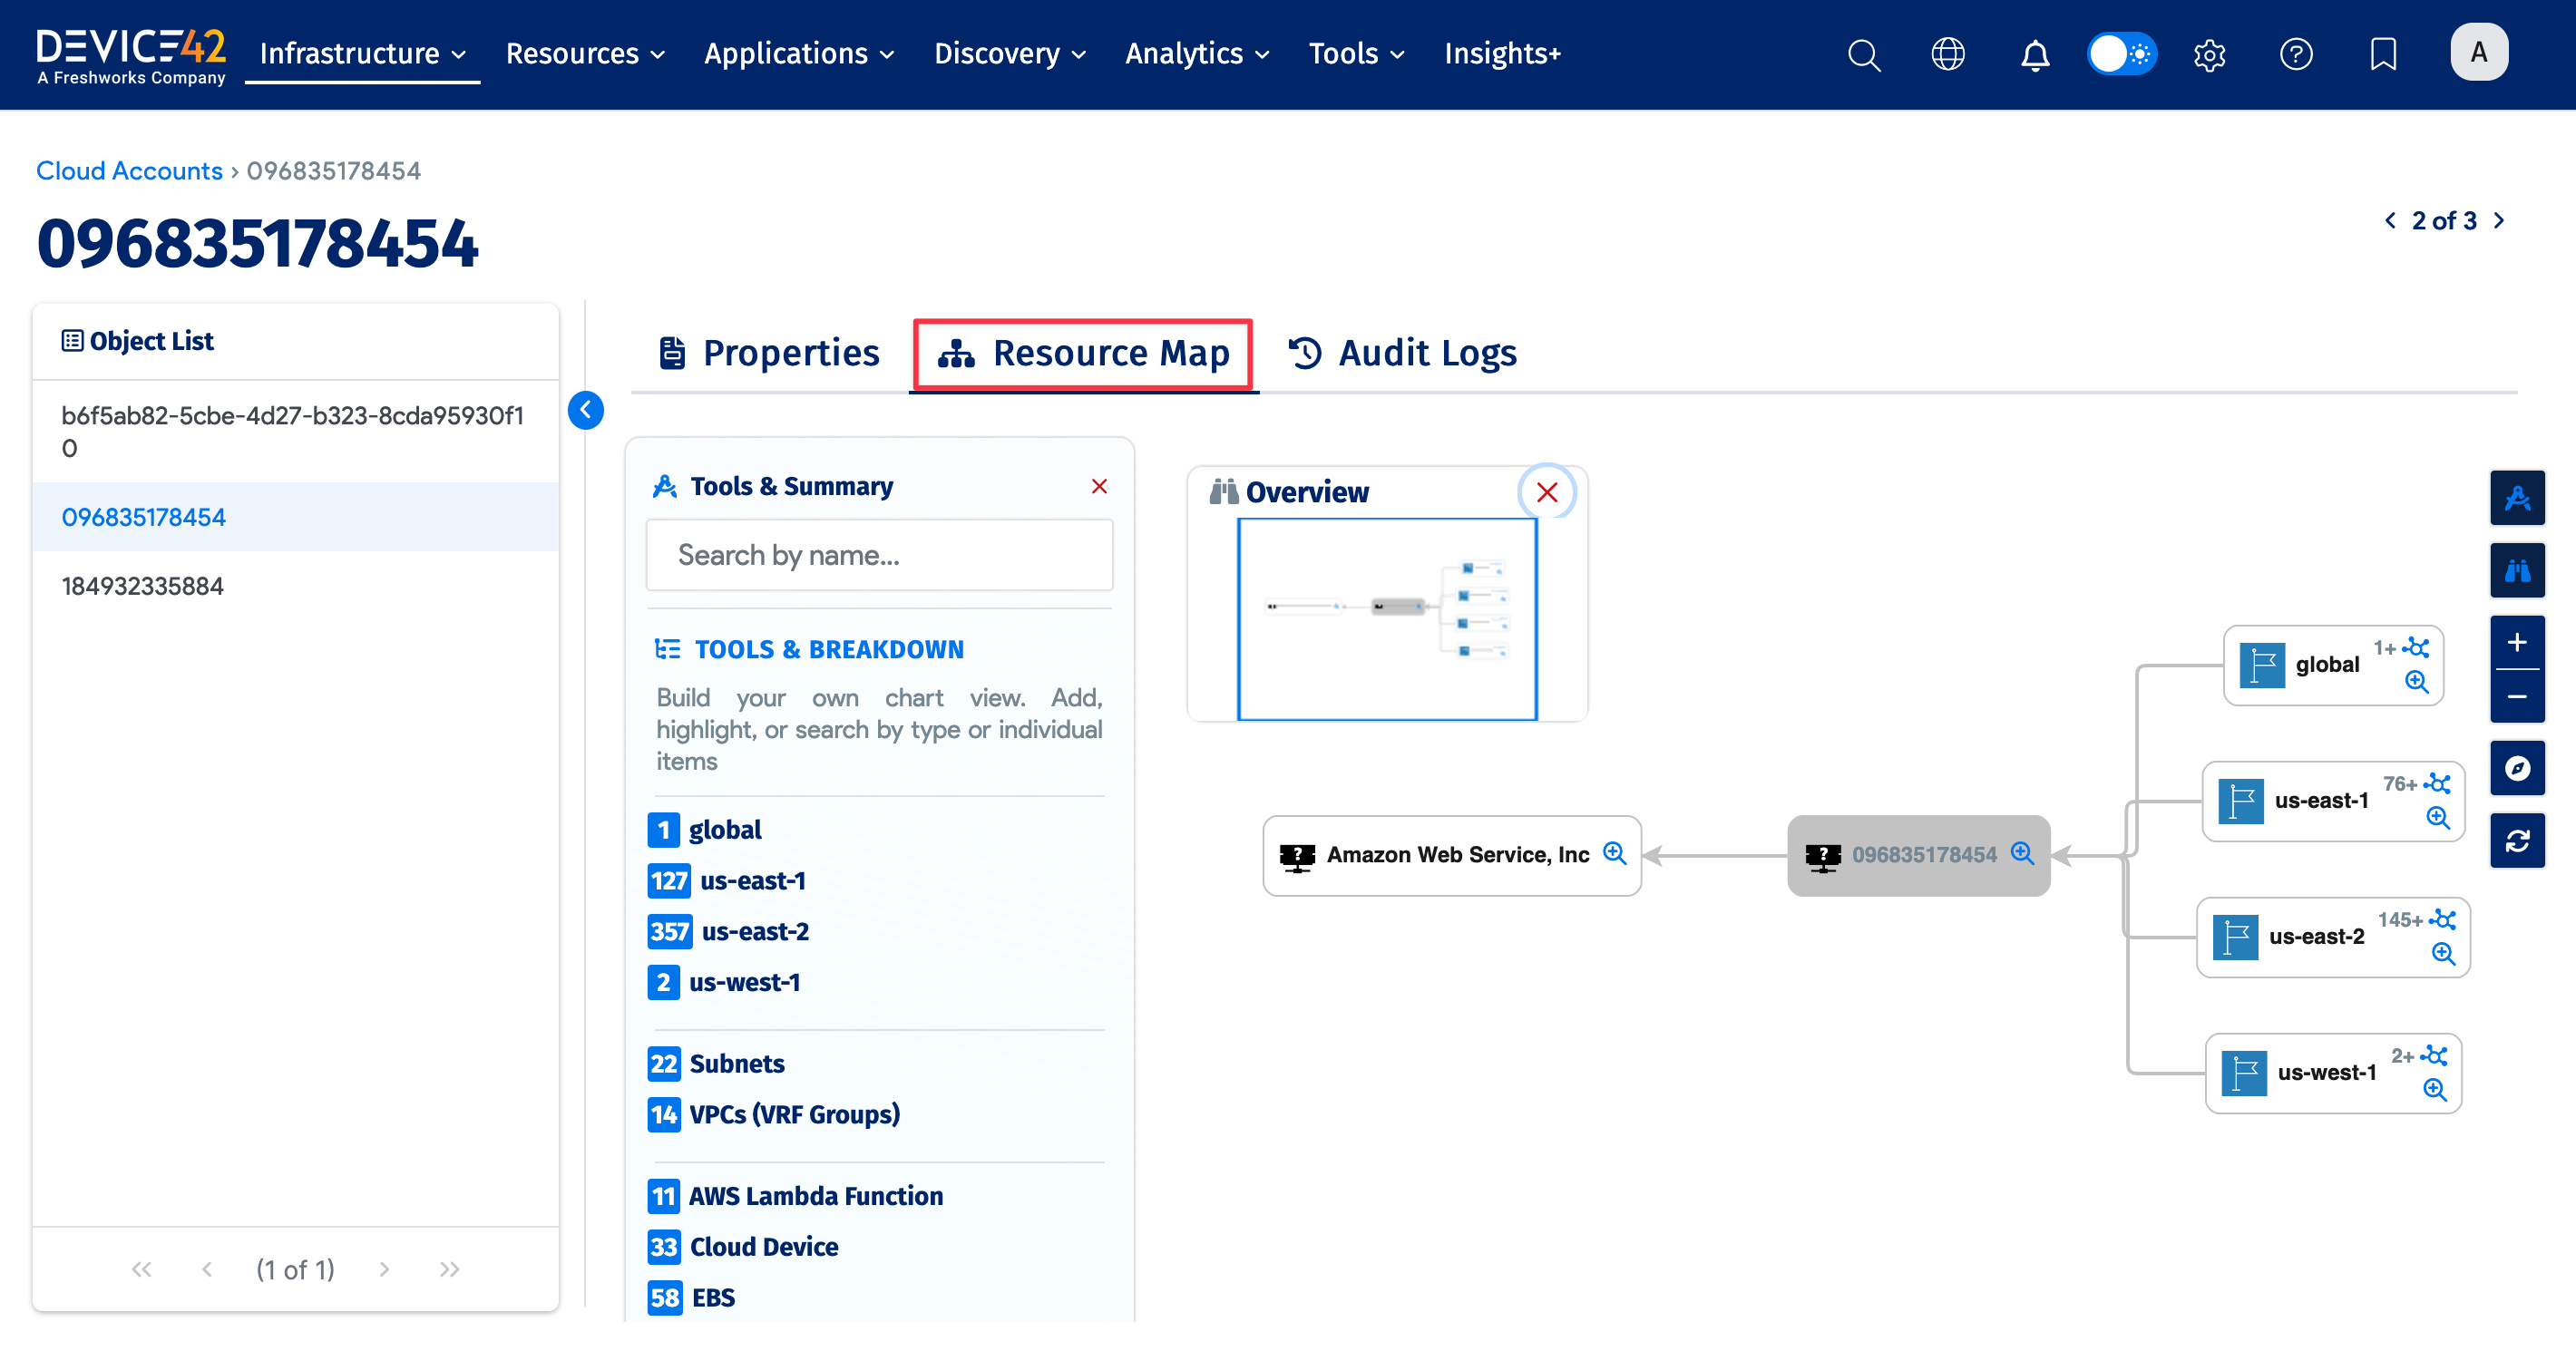
Task: Close the Tools & Summary panel
Action: [x=1099, y=487]
